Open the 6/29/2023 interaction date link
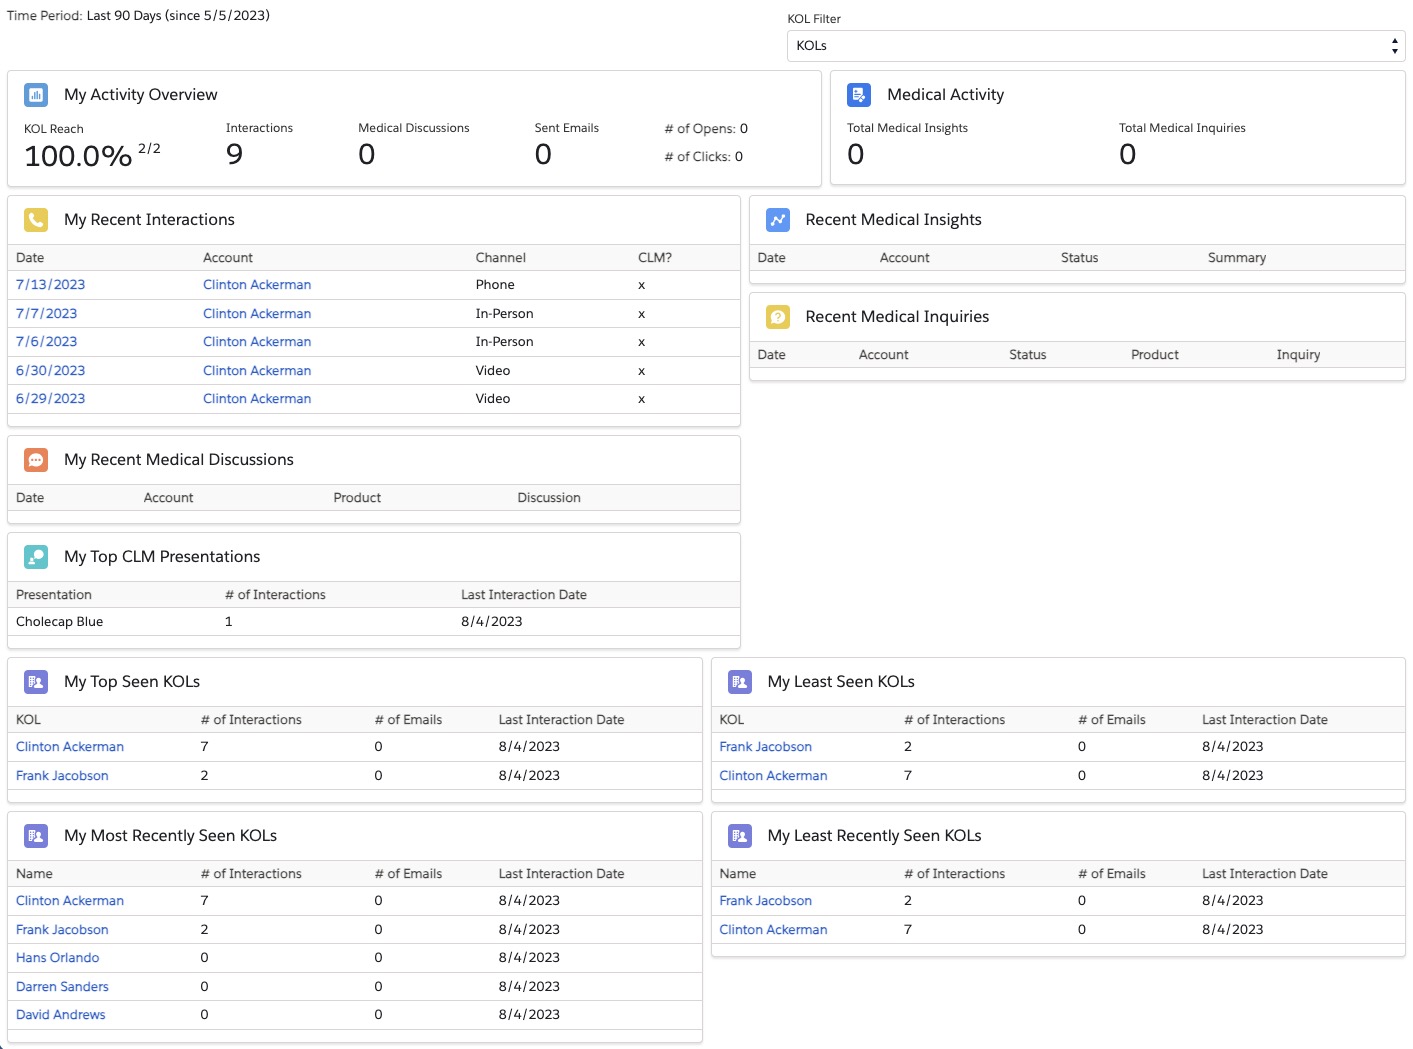 [50, 399]
